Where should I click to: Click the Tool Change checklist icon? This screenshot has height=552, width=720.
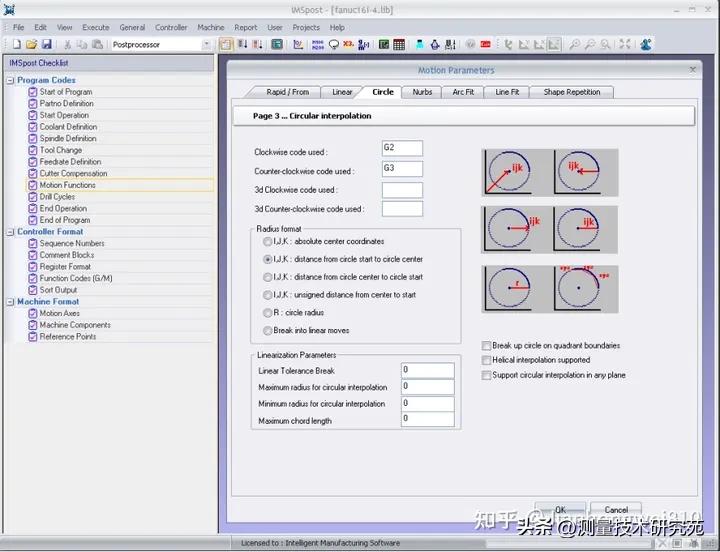[33, 150]
